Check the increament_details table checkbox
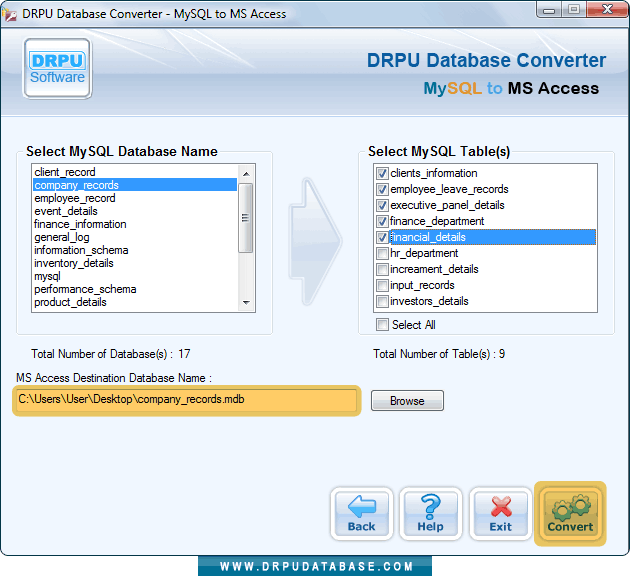The image size is (630, 576). pos(382,270)
